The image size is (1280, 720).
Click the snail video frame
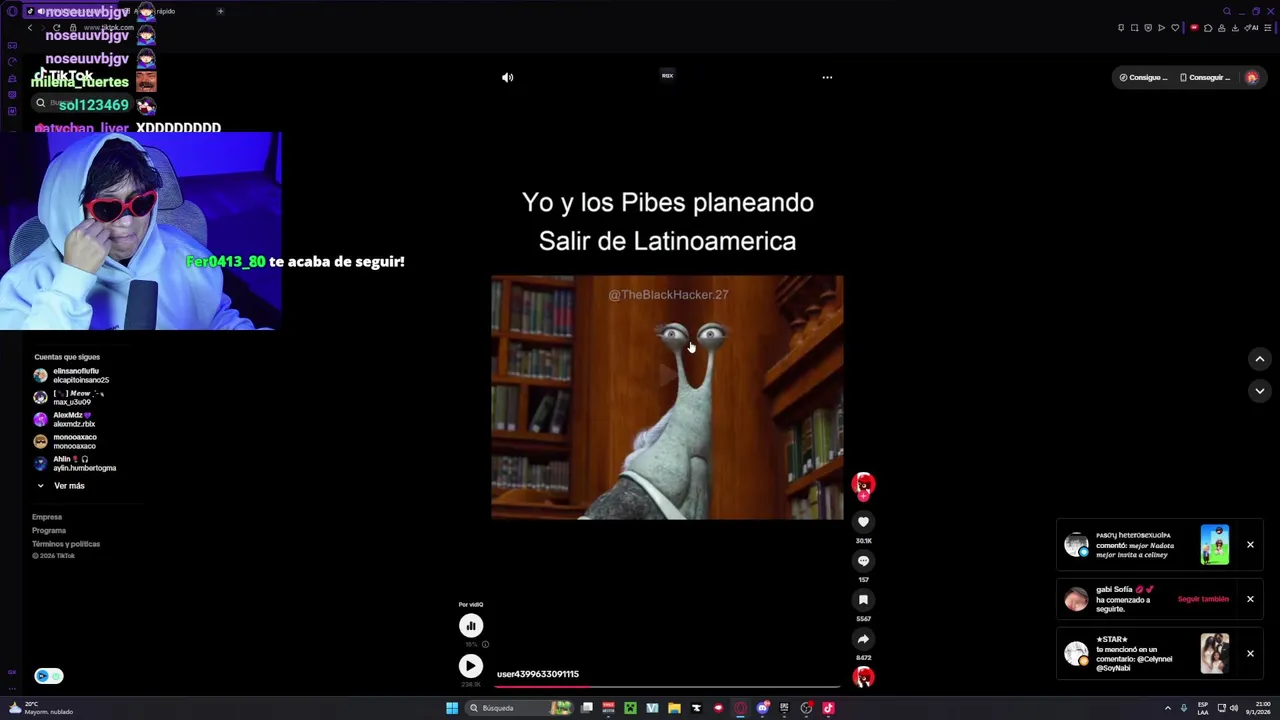(x=667, y=398)
